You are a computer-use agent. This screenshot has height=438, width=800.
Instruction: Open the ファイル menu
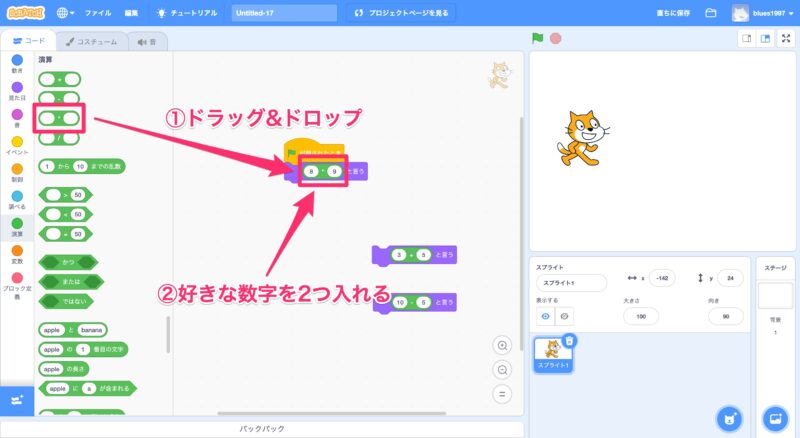coord(98,13)
